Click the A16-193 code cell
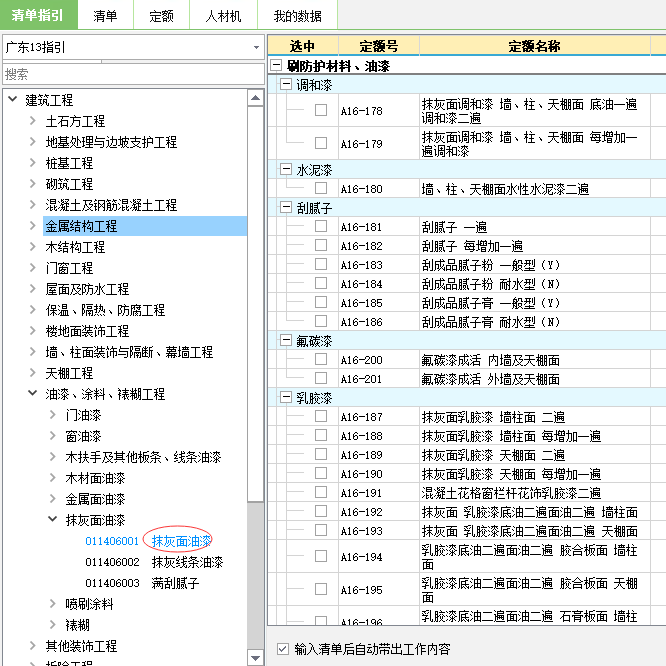Viewport: 666px width, 666px height. (x=379, y=531)
